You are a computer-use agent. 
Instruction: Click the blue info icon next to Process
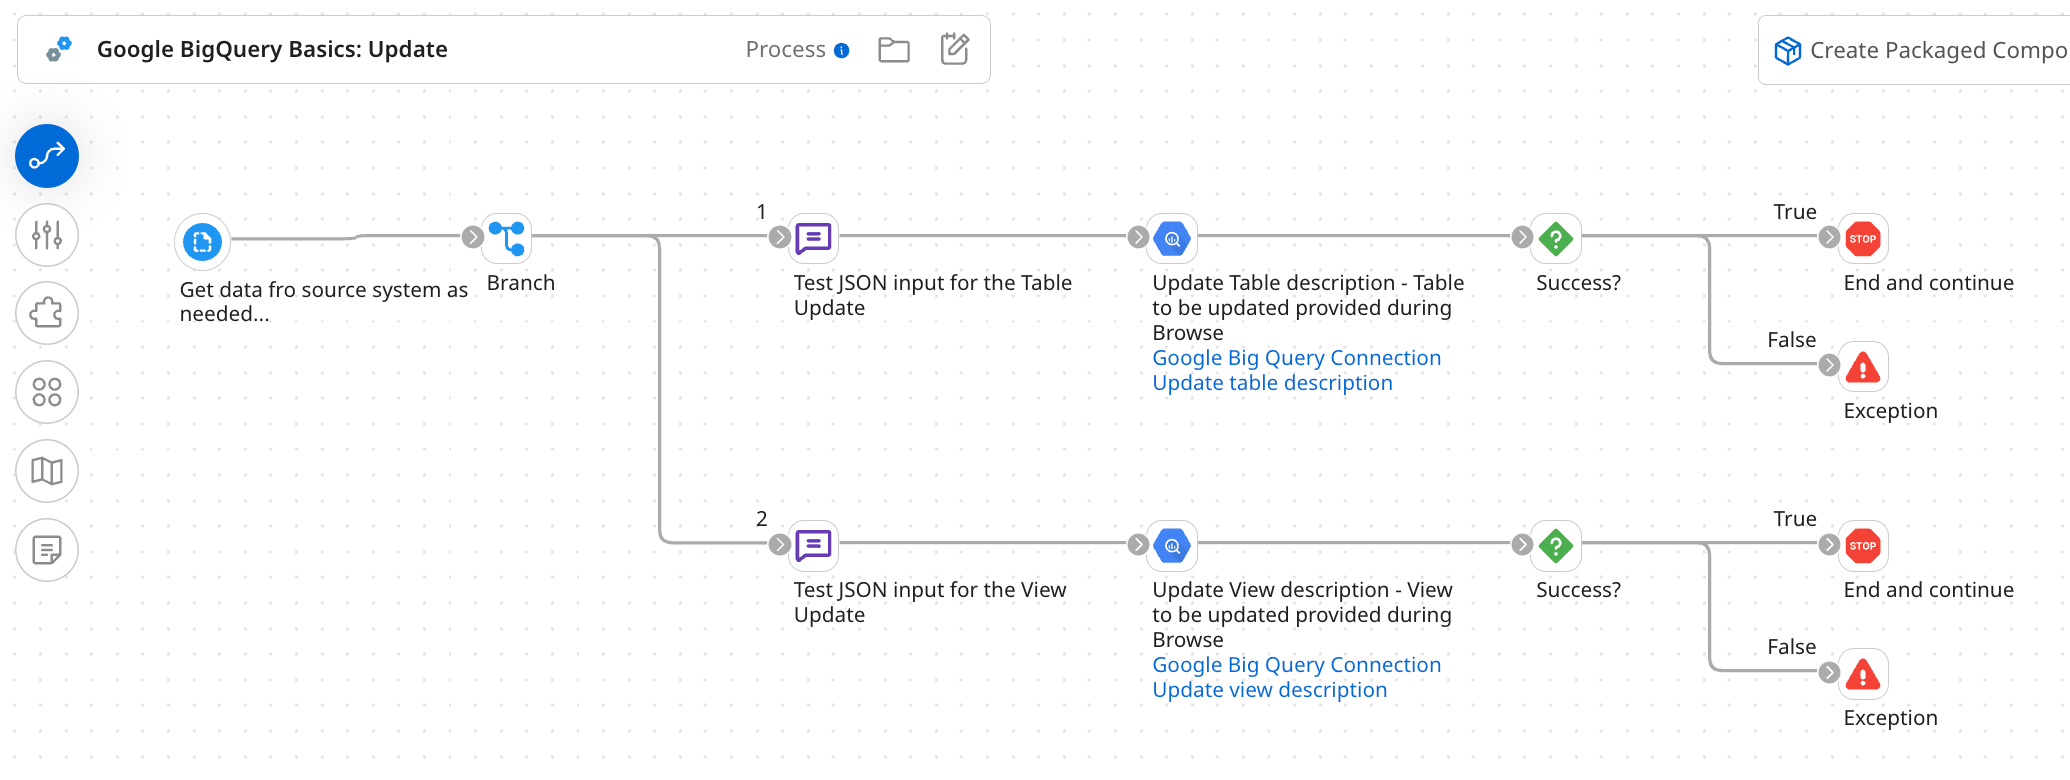840,49
